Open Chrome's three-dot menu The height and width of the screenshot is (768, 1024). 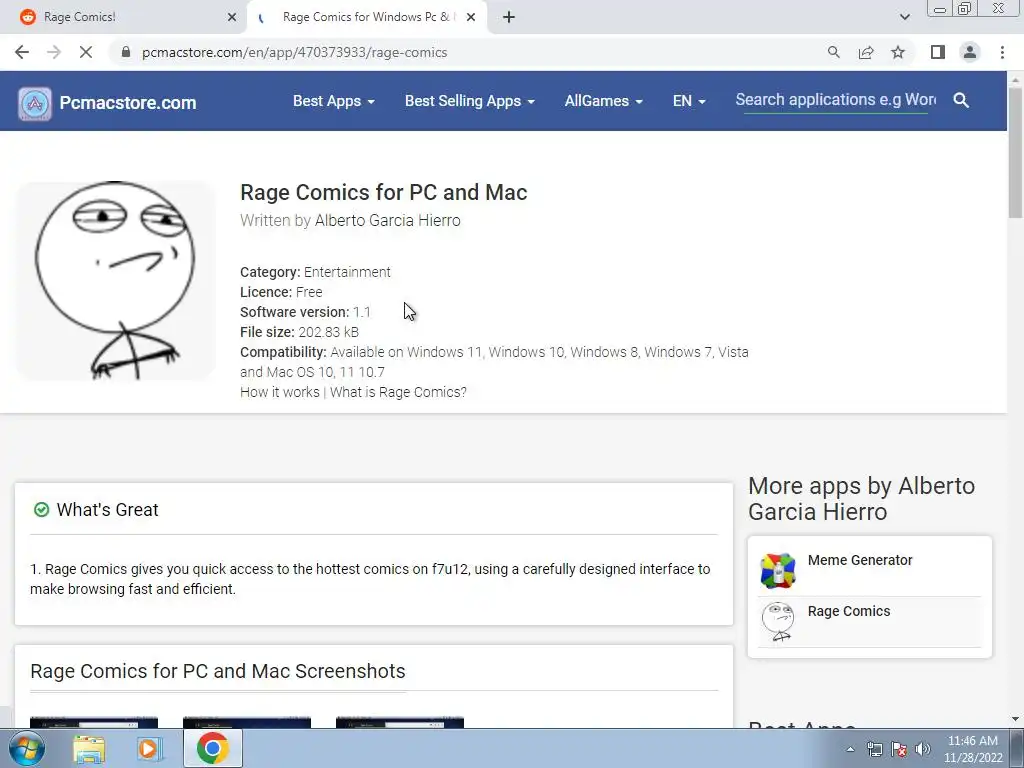(x=1002, y=52)
